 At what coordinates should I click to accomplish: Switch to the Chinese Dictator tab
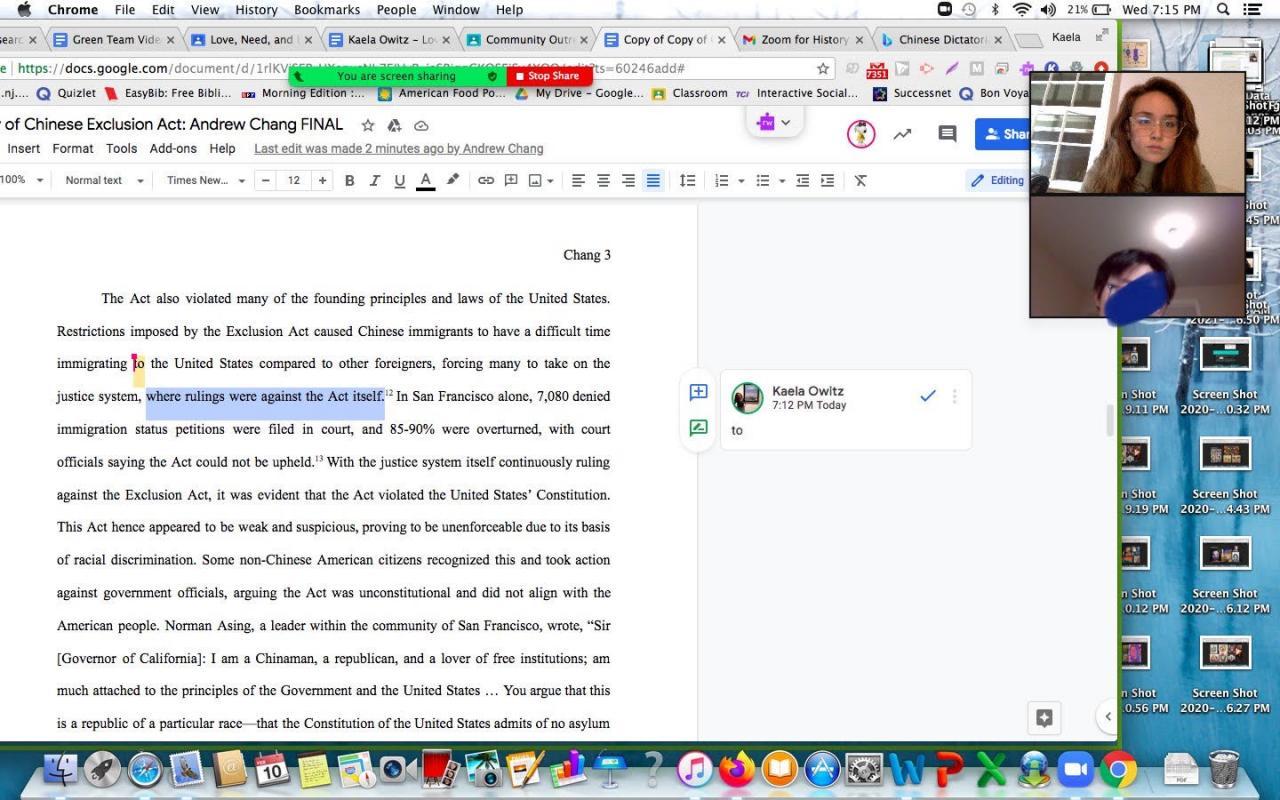[x=942, y=40]
